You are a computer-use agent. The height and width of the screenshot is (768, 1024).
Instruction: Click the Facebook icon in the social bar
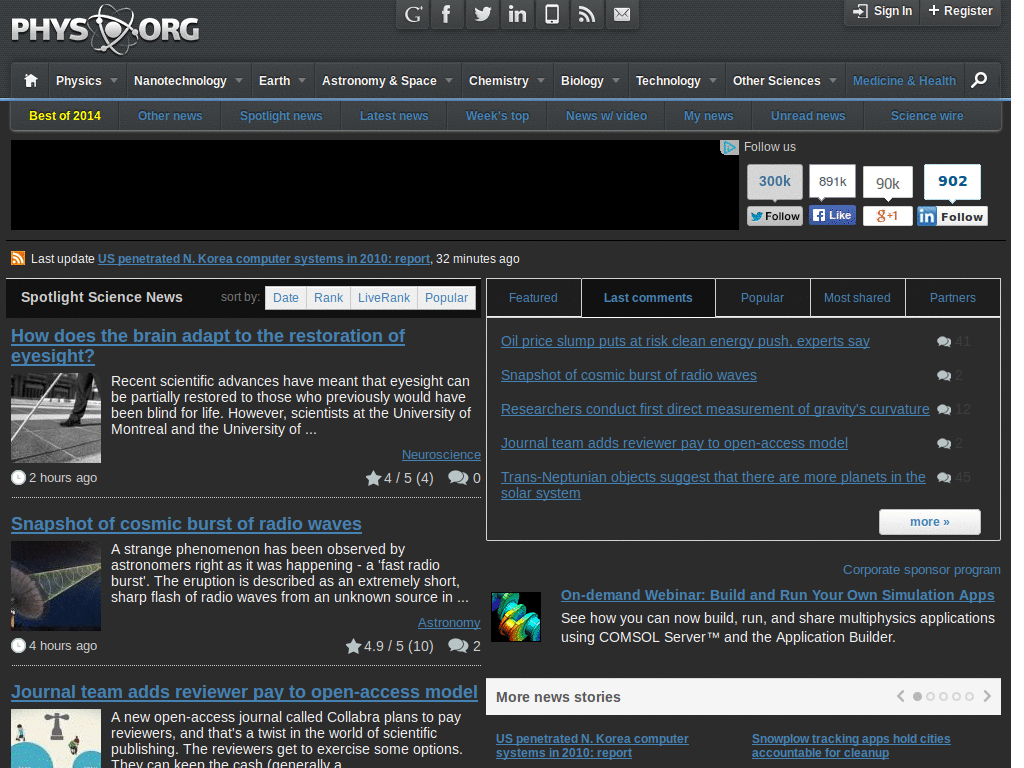(x=447, y=14)
